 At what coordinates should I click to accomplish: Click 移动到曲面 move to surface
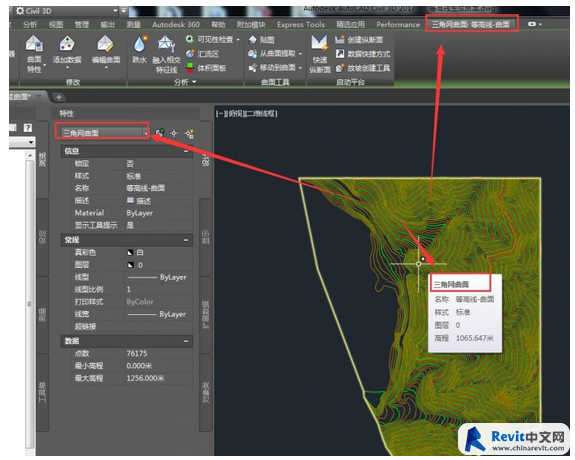272,68
